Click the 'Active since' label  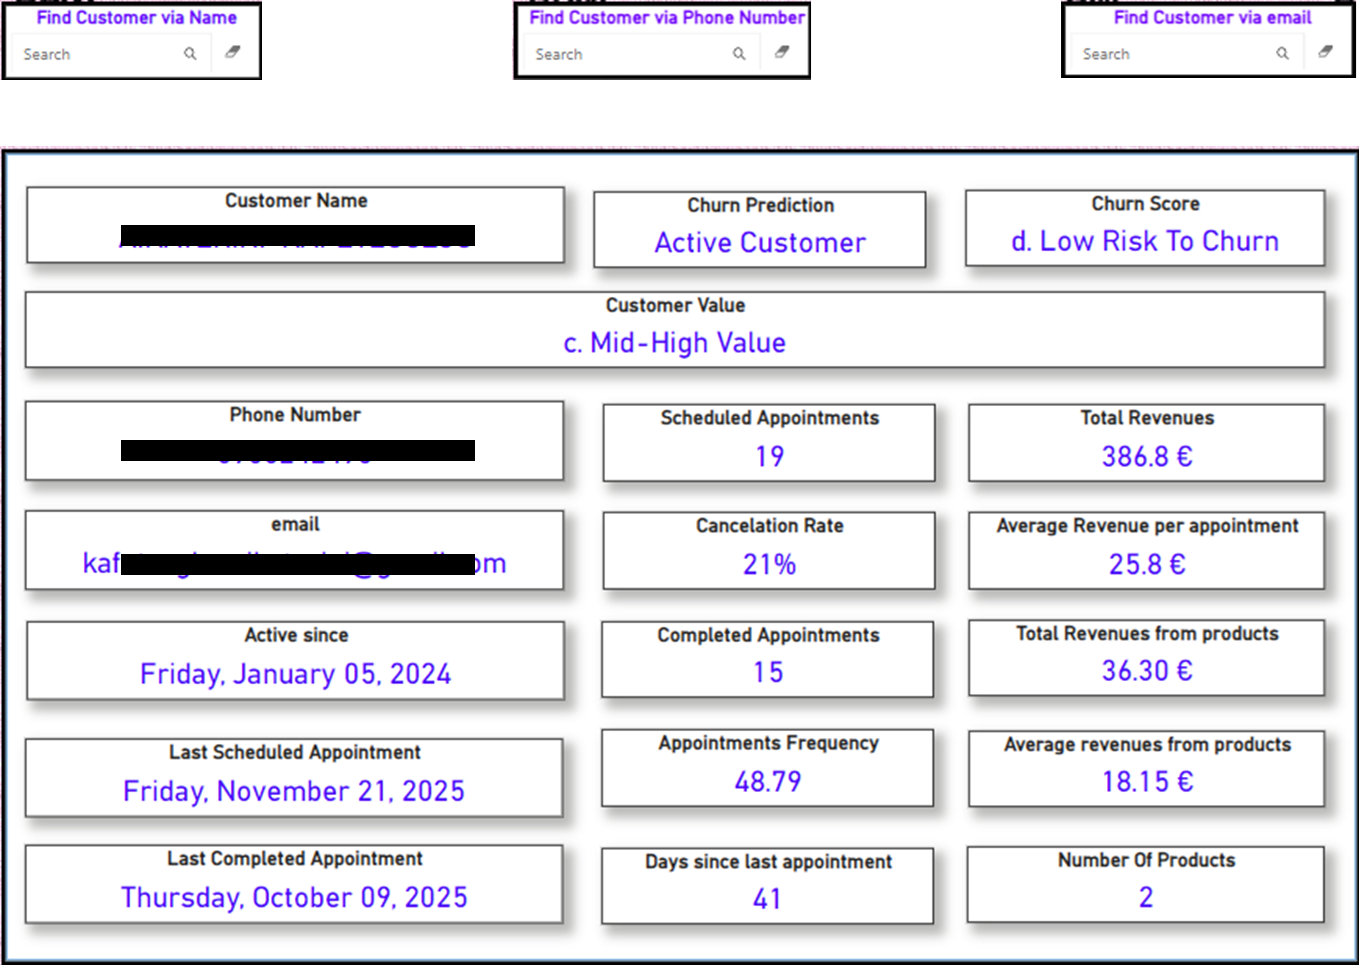pyautogui.click(x=296, y=636)
